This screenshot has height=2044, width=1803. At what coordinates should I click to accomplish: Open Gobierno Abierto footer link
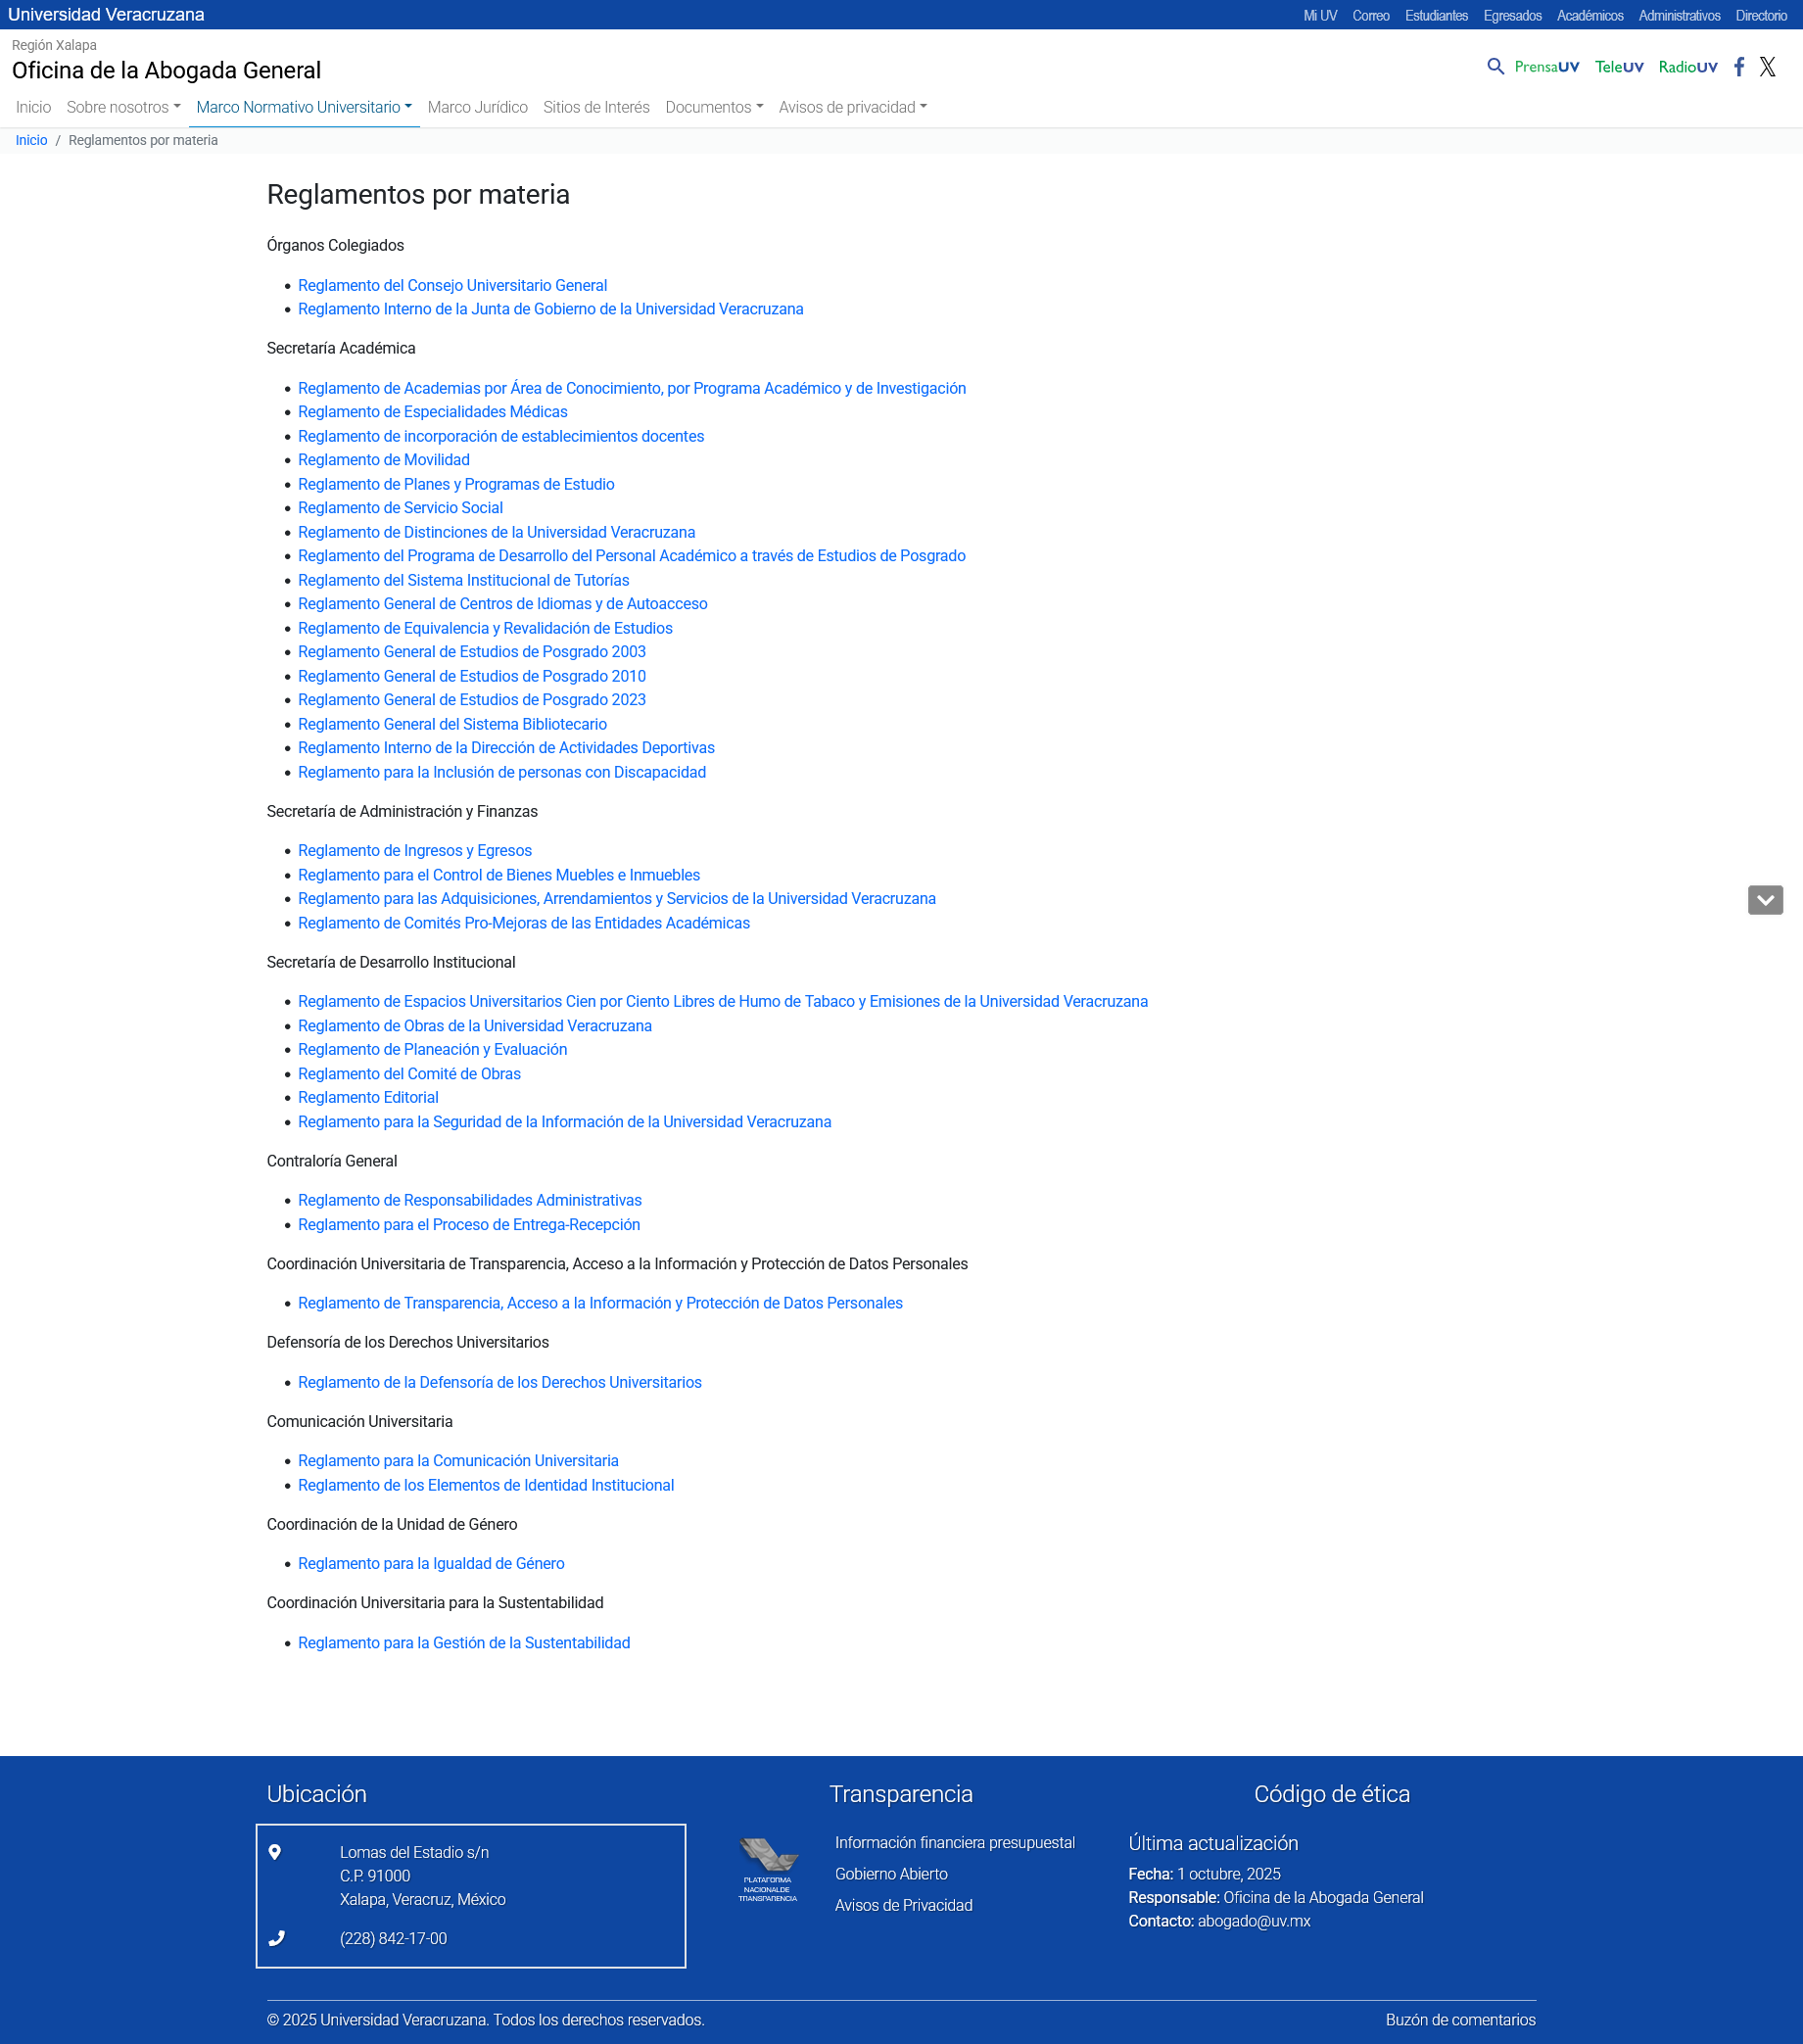tap(891, 1873)
